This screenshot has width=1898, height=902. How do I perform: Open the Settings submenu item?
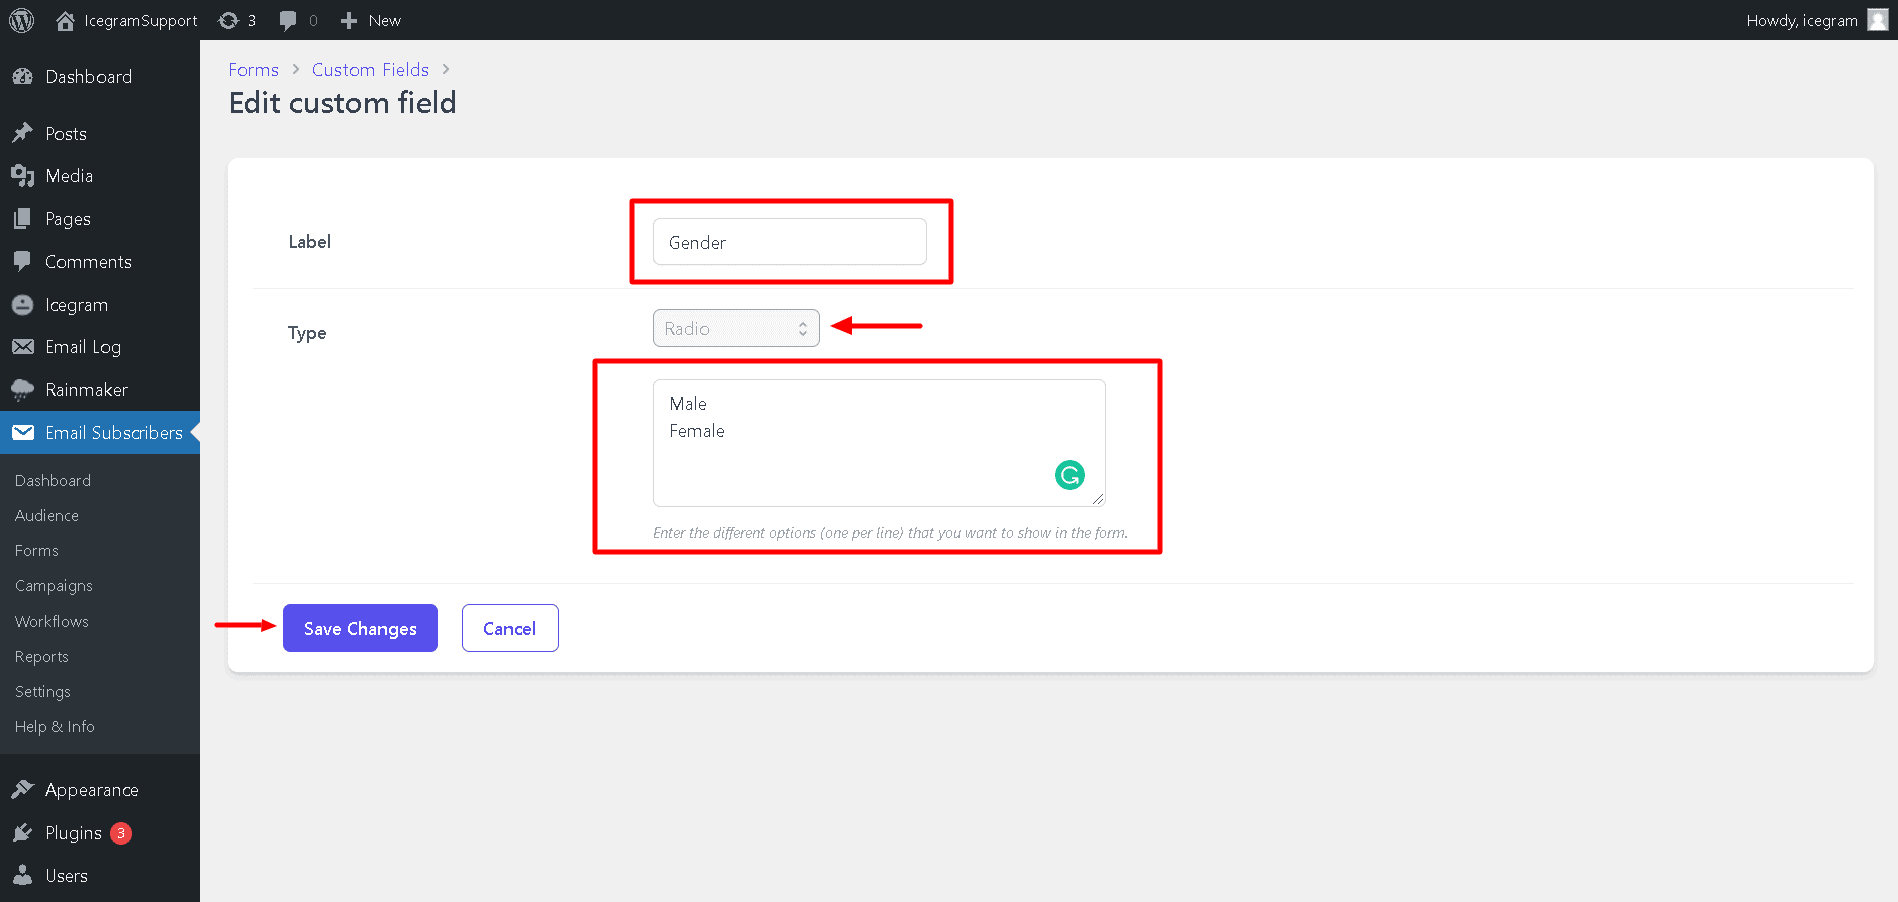pos(43,692)
